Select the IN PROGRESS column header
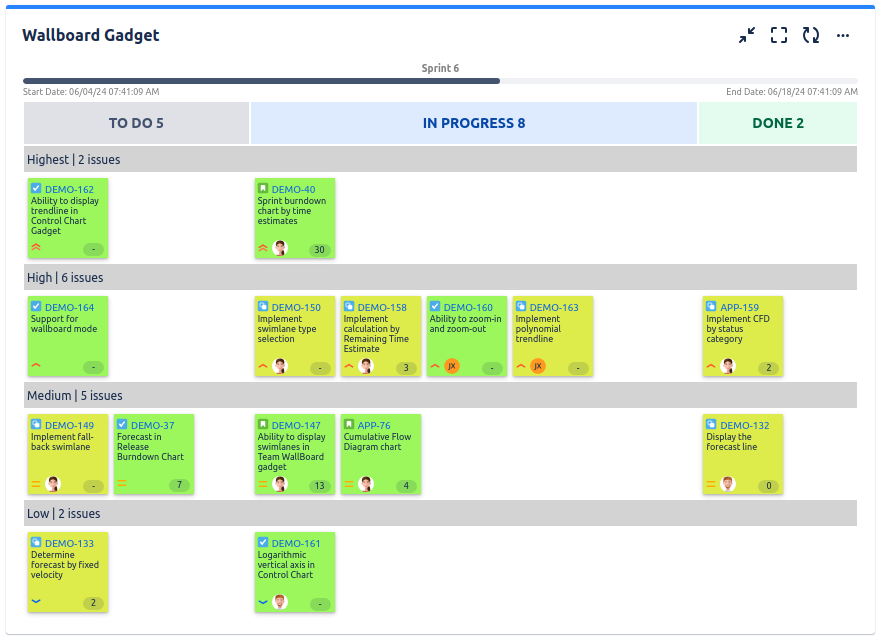Viewport: 884px width, 643px height. [473, 122]
